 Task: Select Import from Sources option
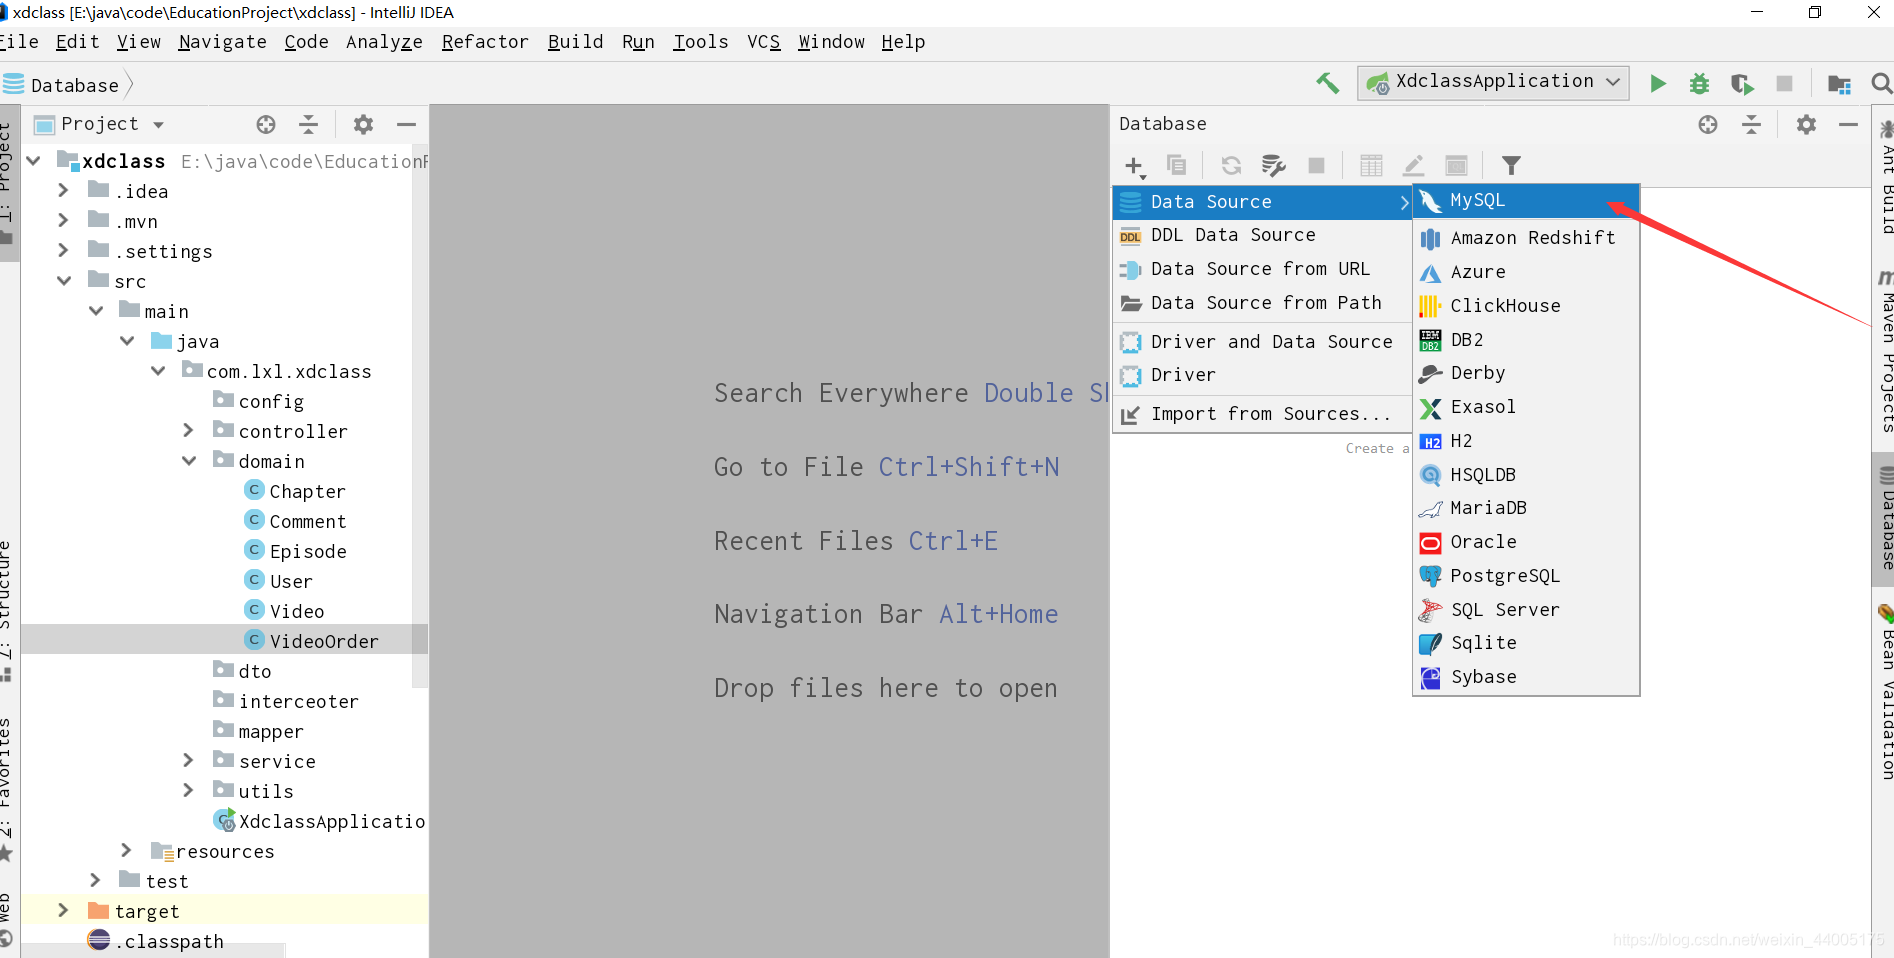[1262, 414]
